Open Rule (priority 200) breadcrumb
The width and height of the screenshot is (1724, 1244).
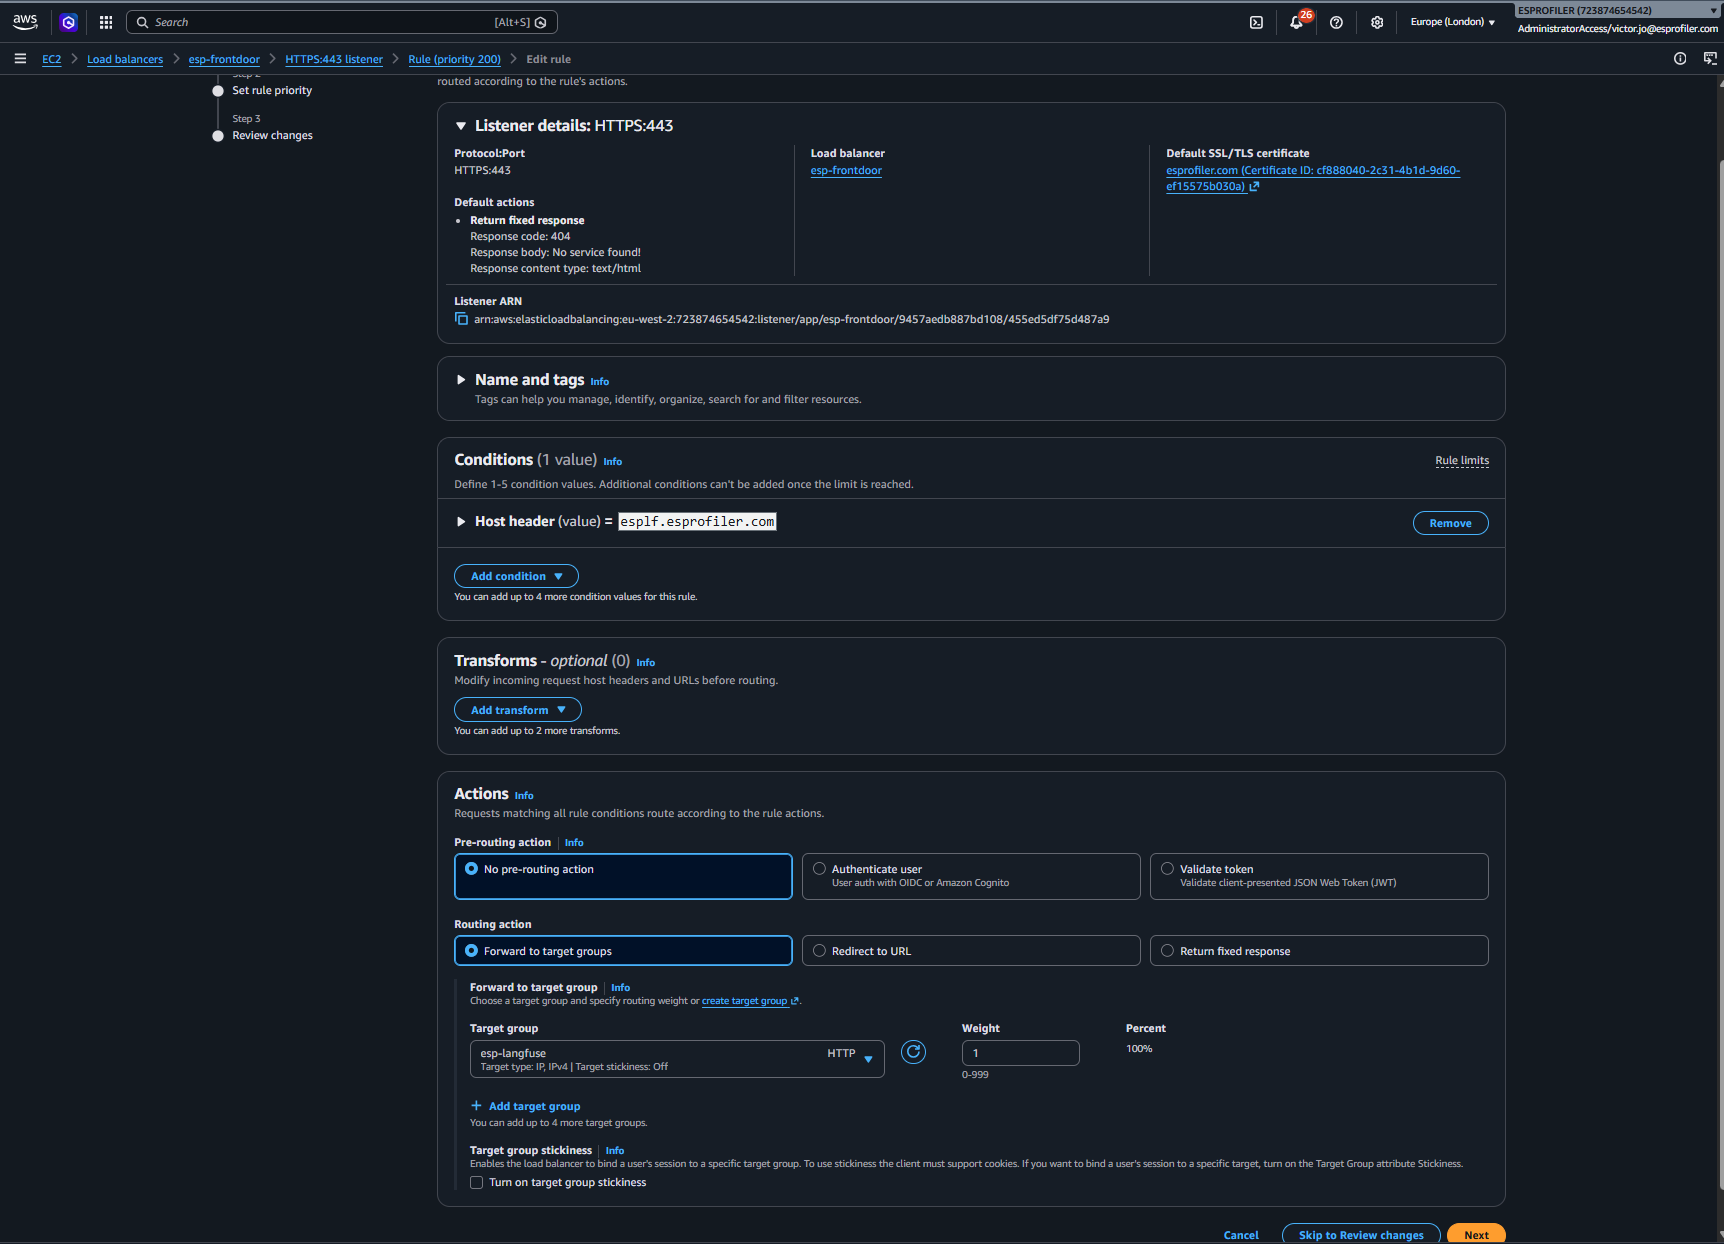454,60
